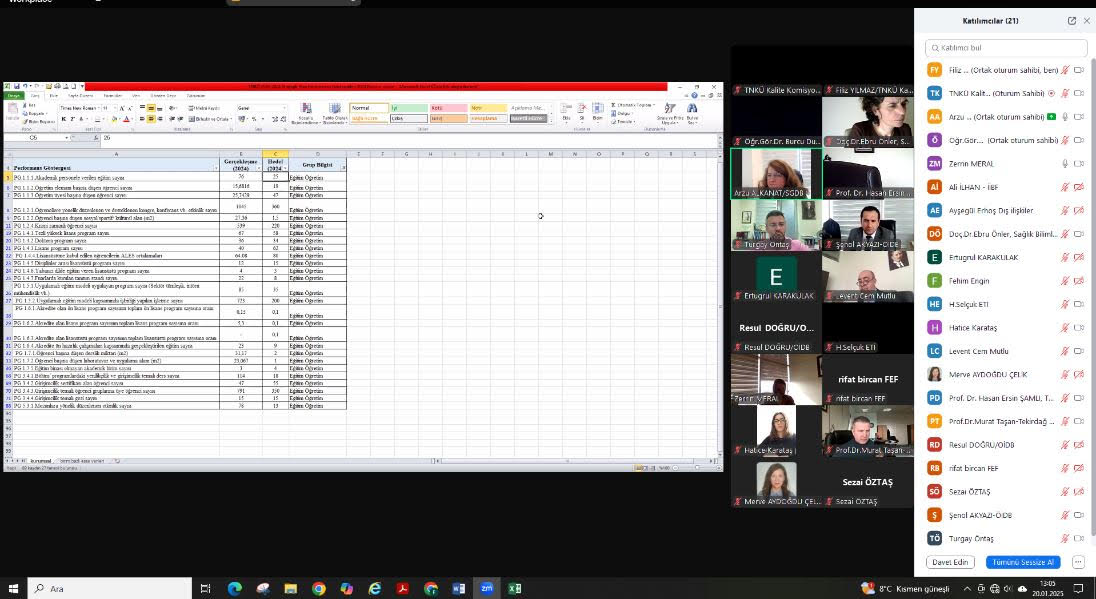Click the Windows Start button
Image resolution: width=1096 pixels, height=599 pixels.
coord(13,589)
